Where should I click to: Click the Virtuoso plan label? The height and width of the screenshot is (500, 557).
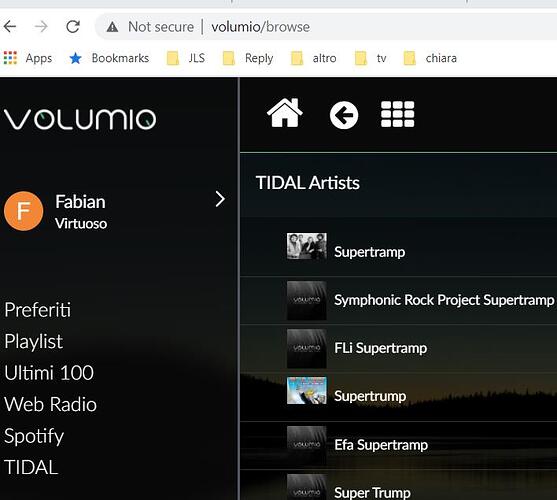click(81, 223)
